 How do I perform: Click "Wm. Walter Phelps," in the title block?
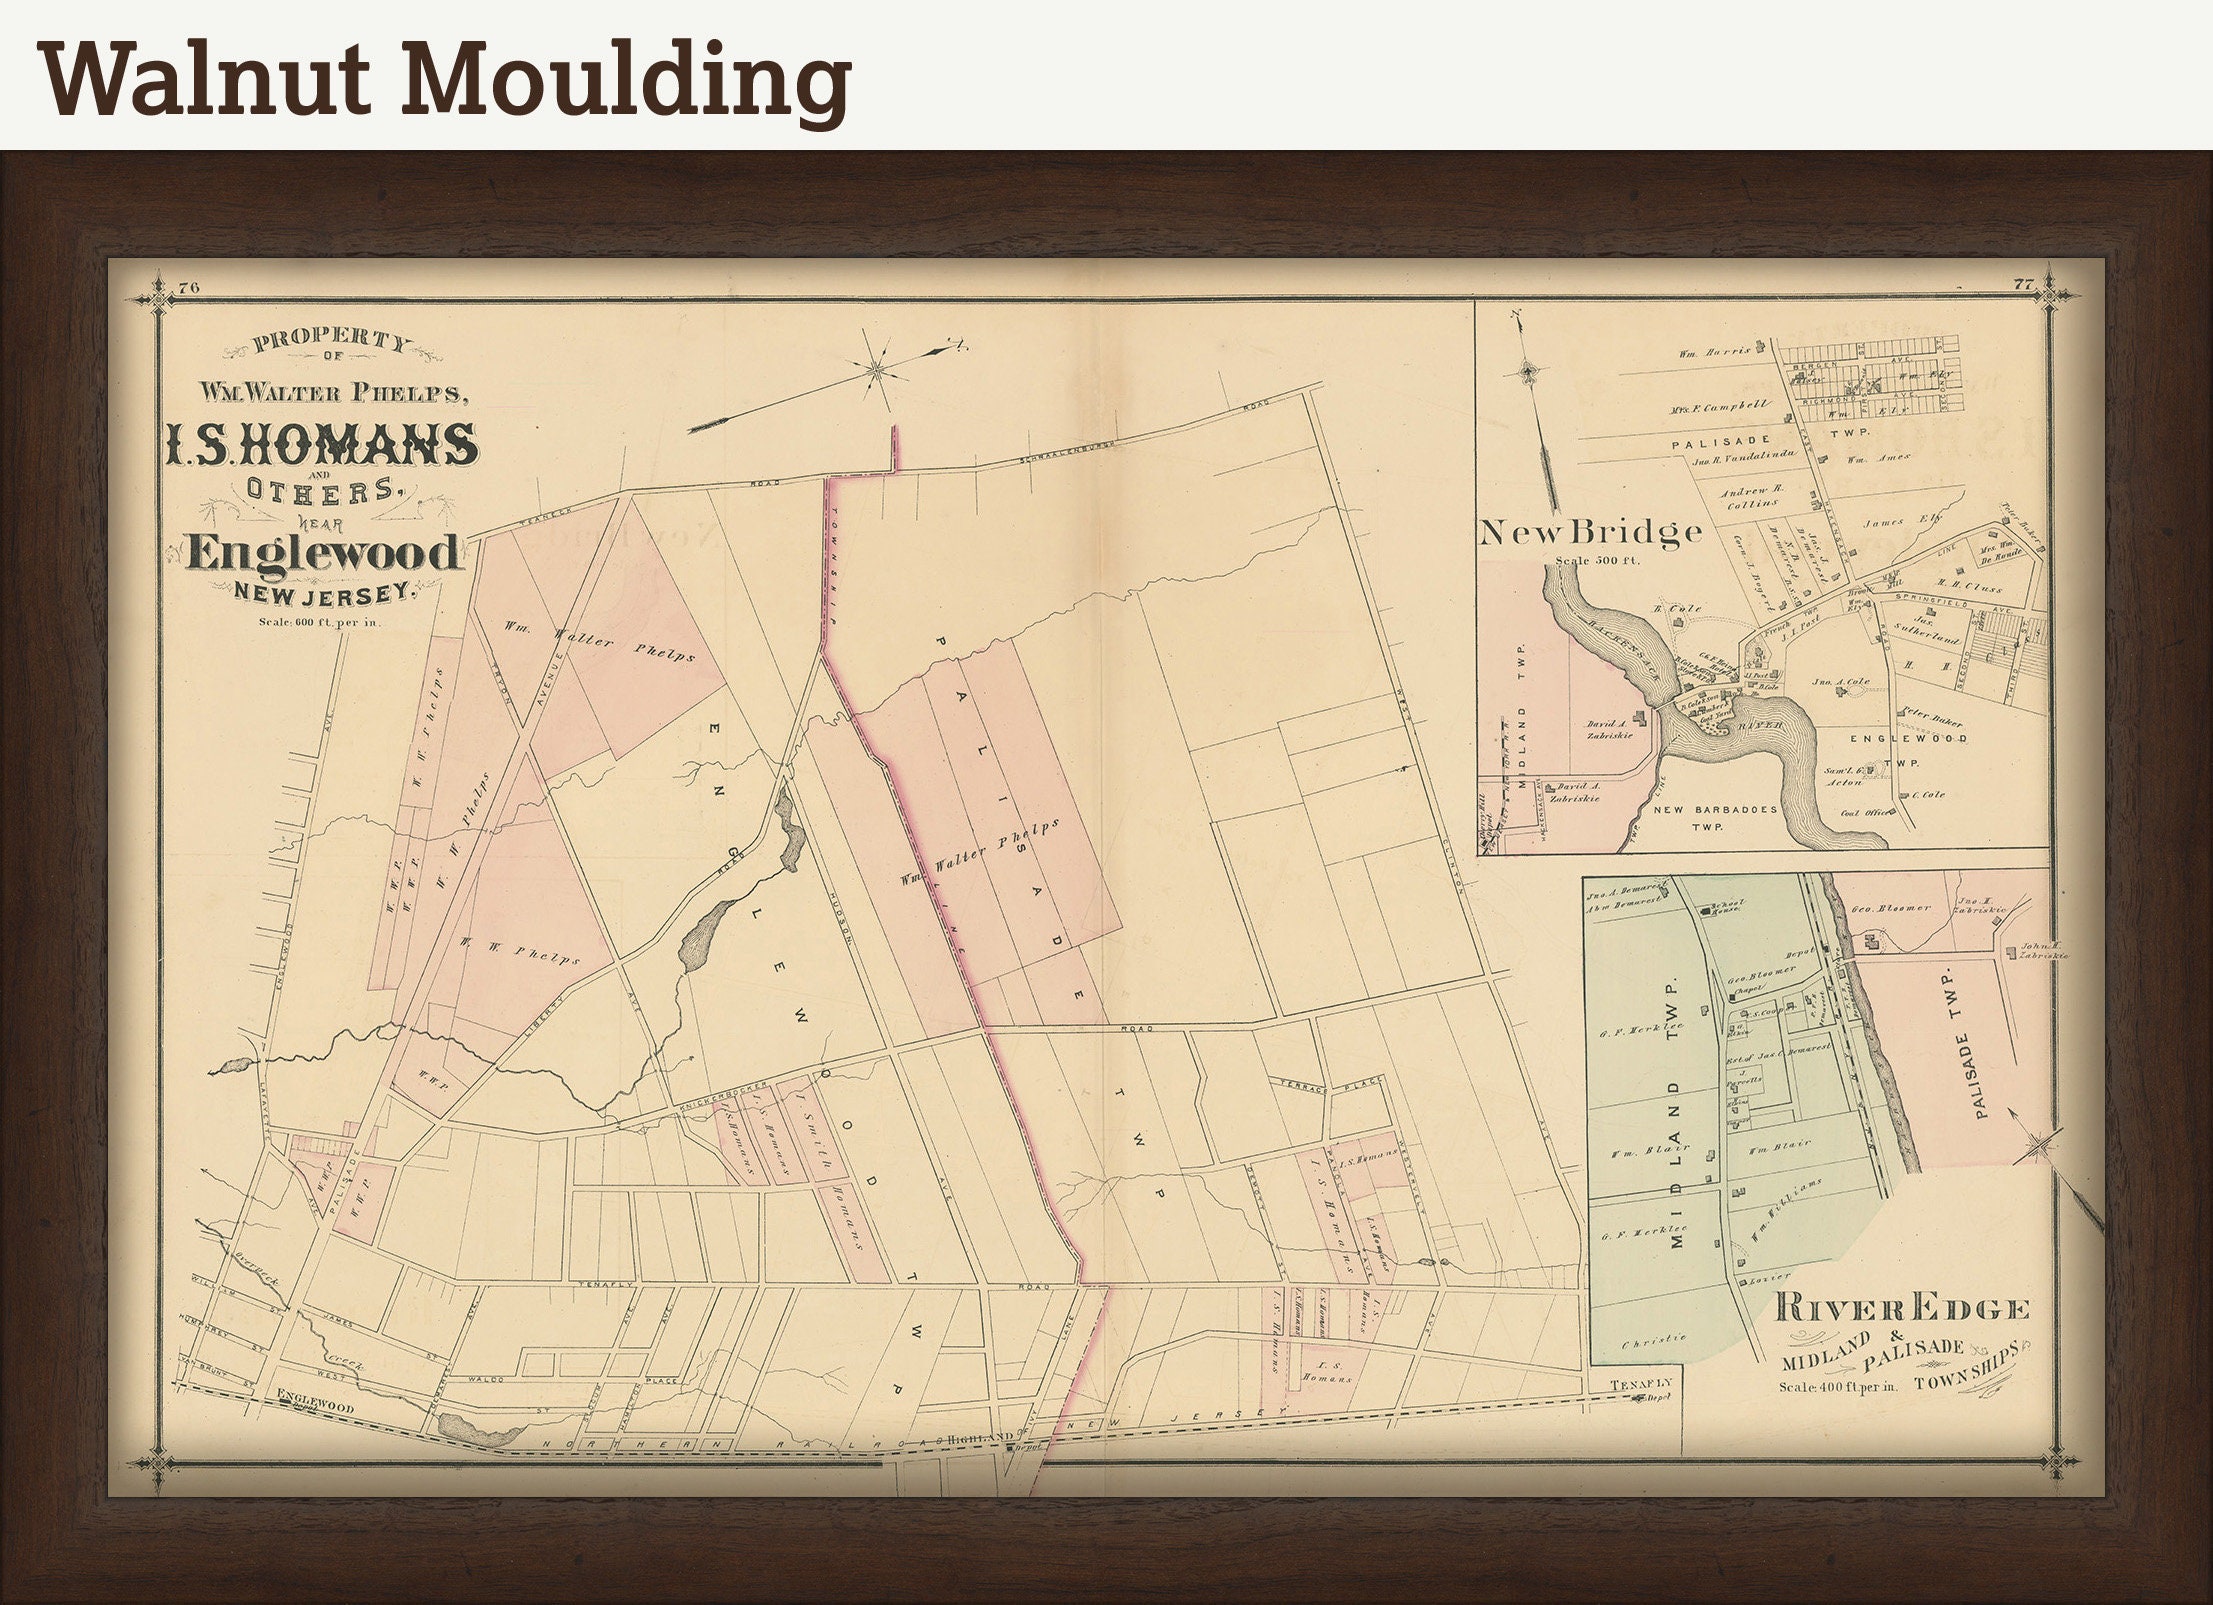pyautogui.click(x=333, y=394)
